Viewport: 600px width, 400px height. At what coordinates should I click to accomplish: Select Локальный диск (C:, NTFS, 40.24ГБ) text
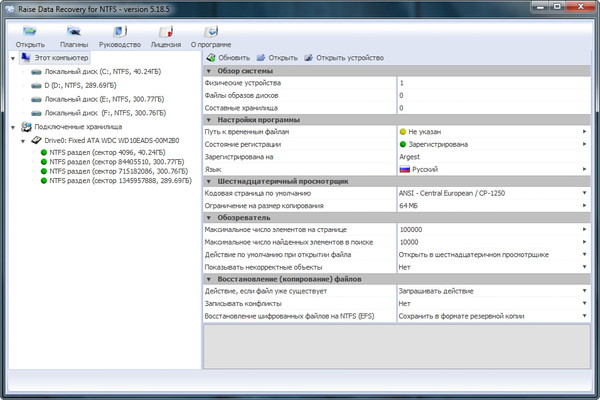(x=103, y=72)
